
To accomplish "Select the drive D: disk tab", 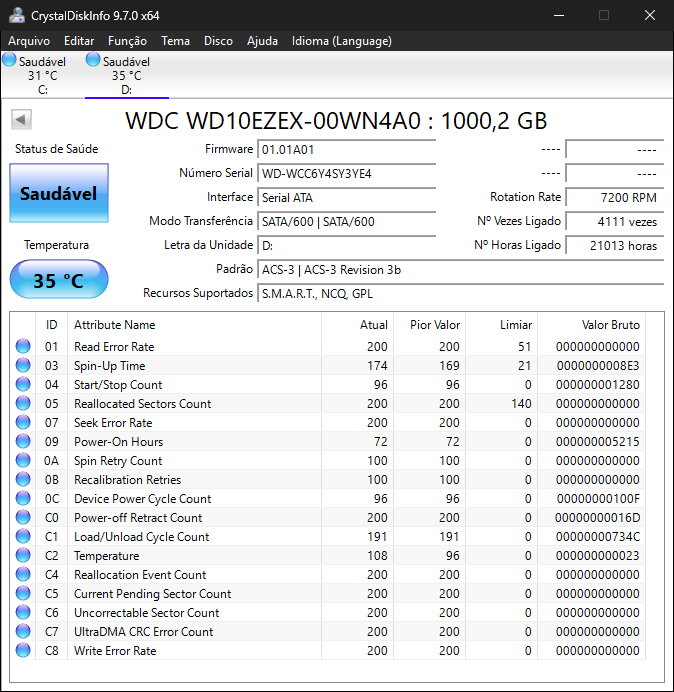I will tap(126, 75).
